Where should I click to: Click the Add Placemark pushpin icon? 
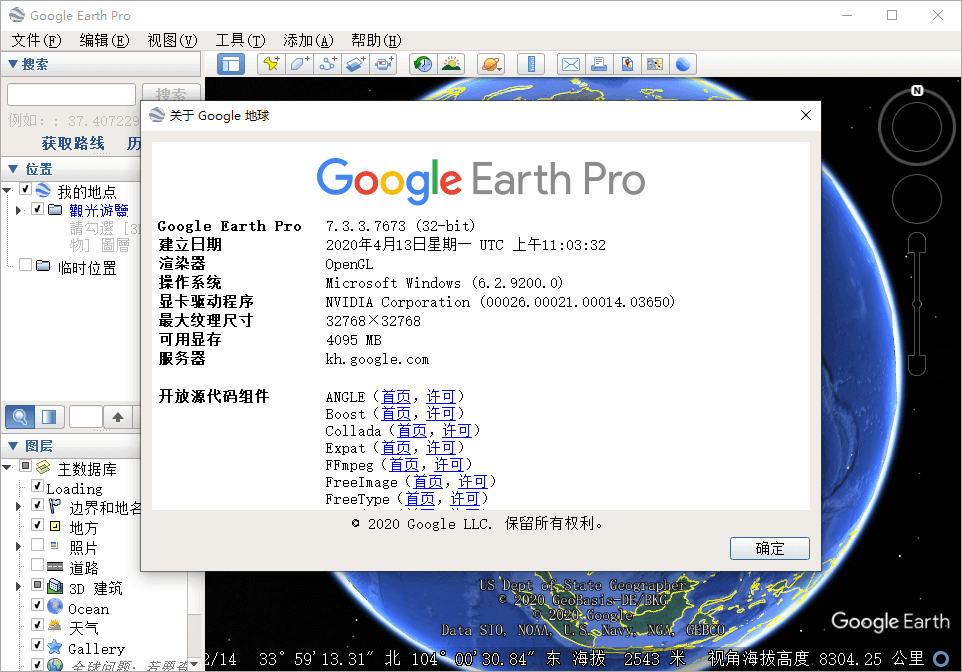(x=270, y=64)
